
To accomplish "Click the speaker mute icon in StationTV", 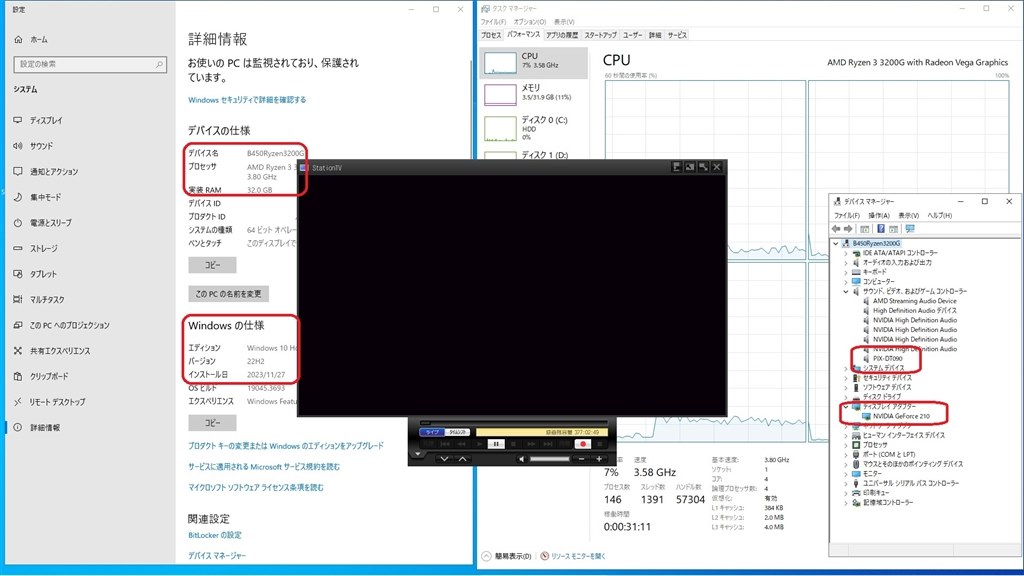I will tap(521, 459).
